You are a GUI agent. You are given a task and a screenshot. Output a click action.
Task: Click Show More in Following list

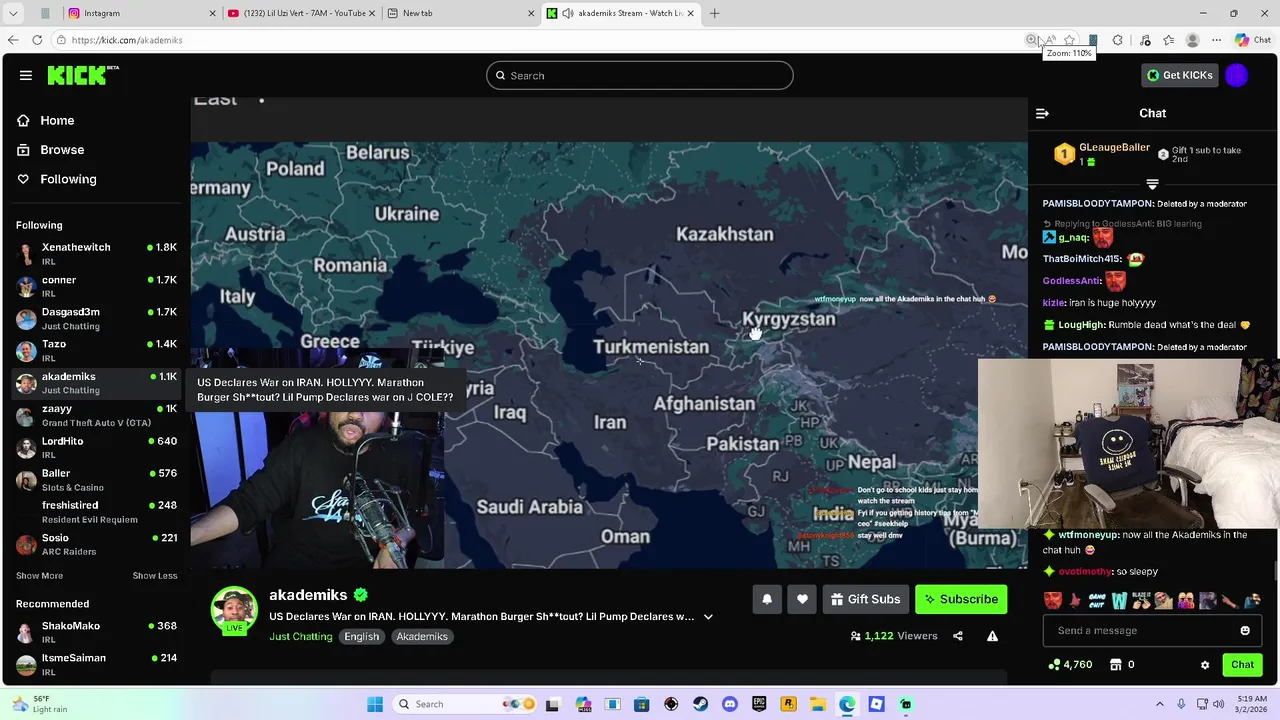(x=39, y=576)
